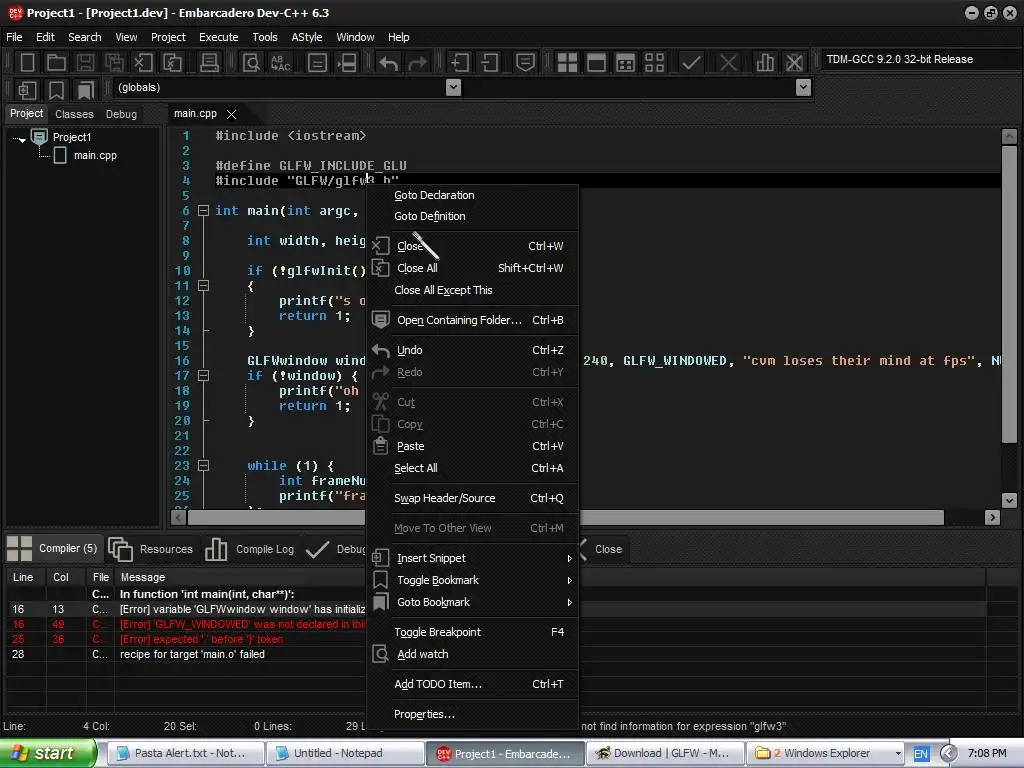Open Properties from context menu

[472, 714]
